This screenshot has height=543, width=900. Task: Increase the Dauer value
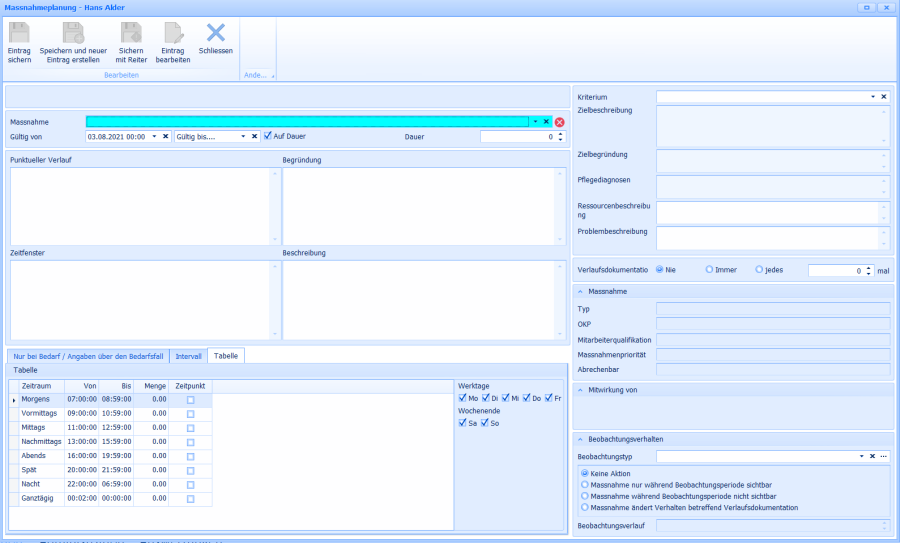click(x=561, y=134)
